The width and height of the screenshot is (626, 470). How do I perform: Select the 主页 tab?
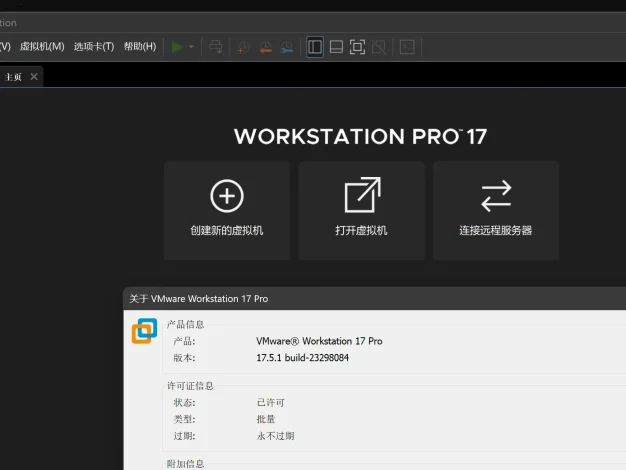click(x=13, y=77)
